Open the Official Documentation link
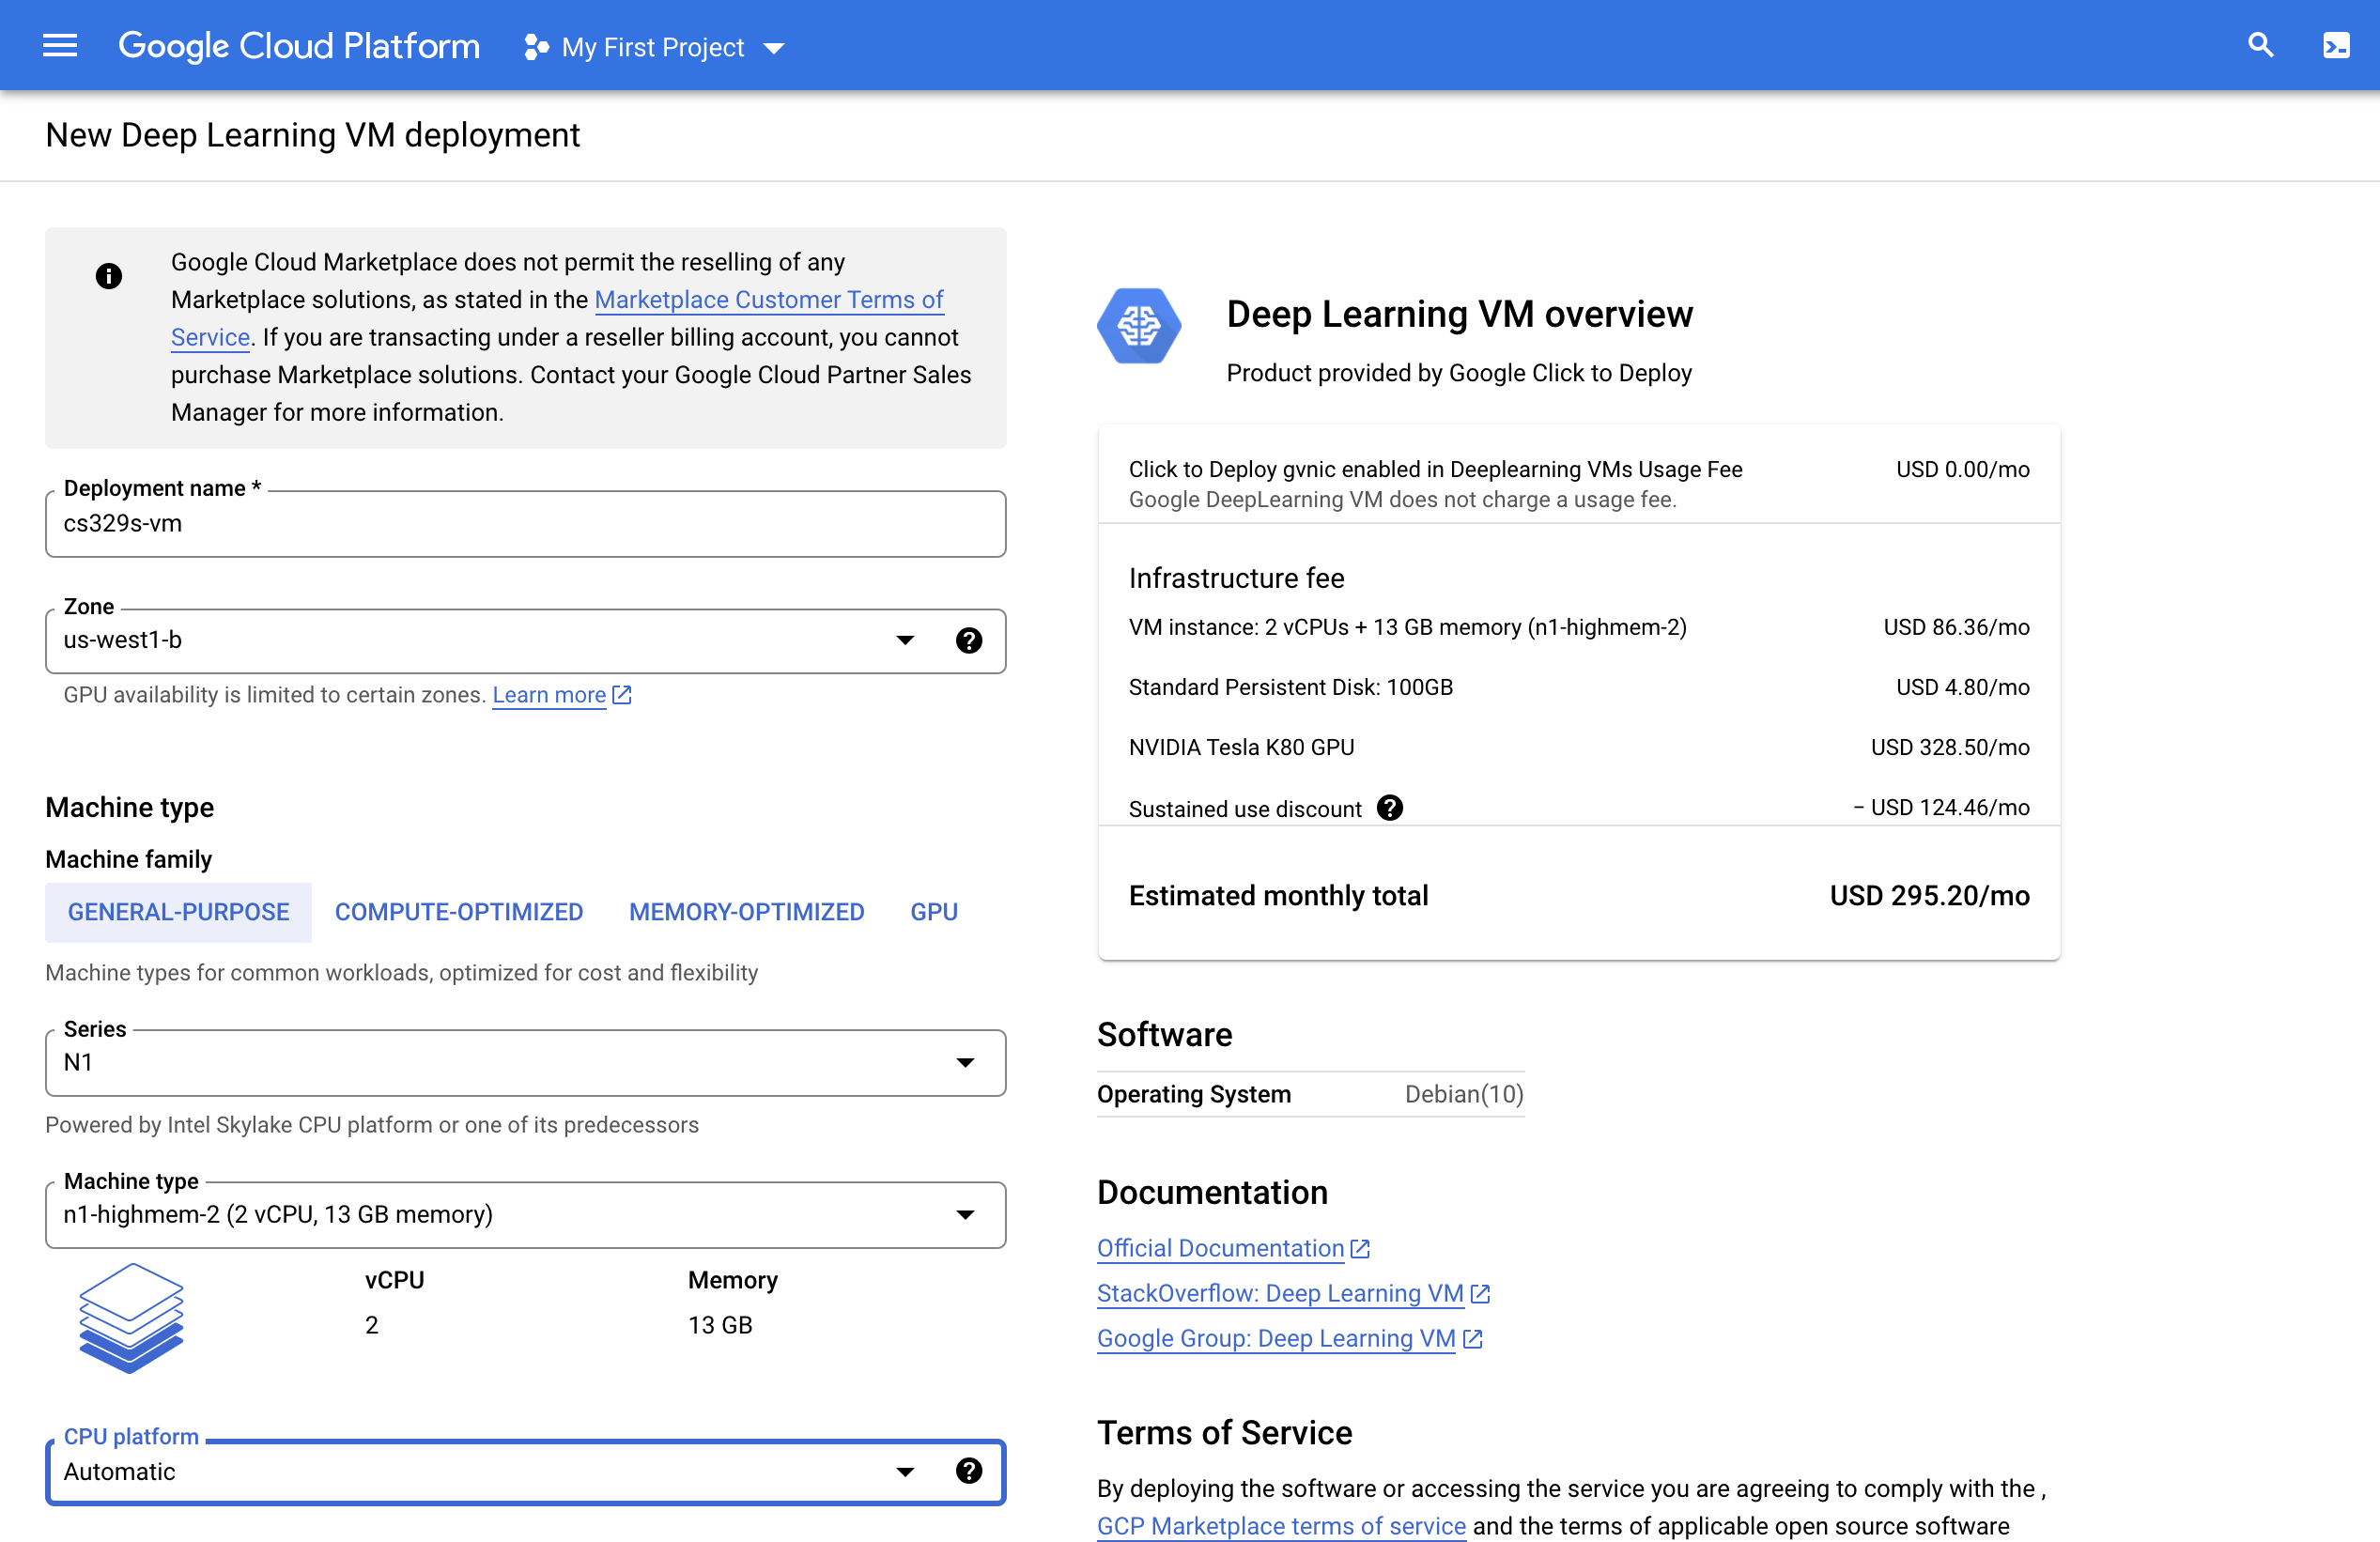The height and width of the screenshot is (1542, 2380). (1220, 1249)
